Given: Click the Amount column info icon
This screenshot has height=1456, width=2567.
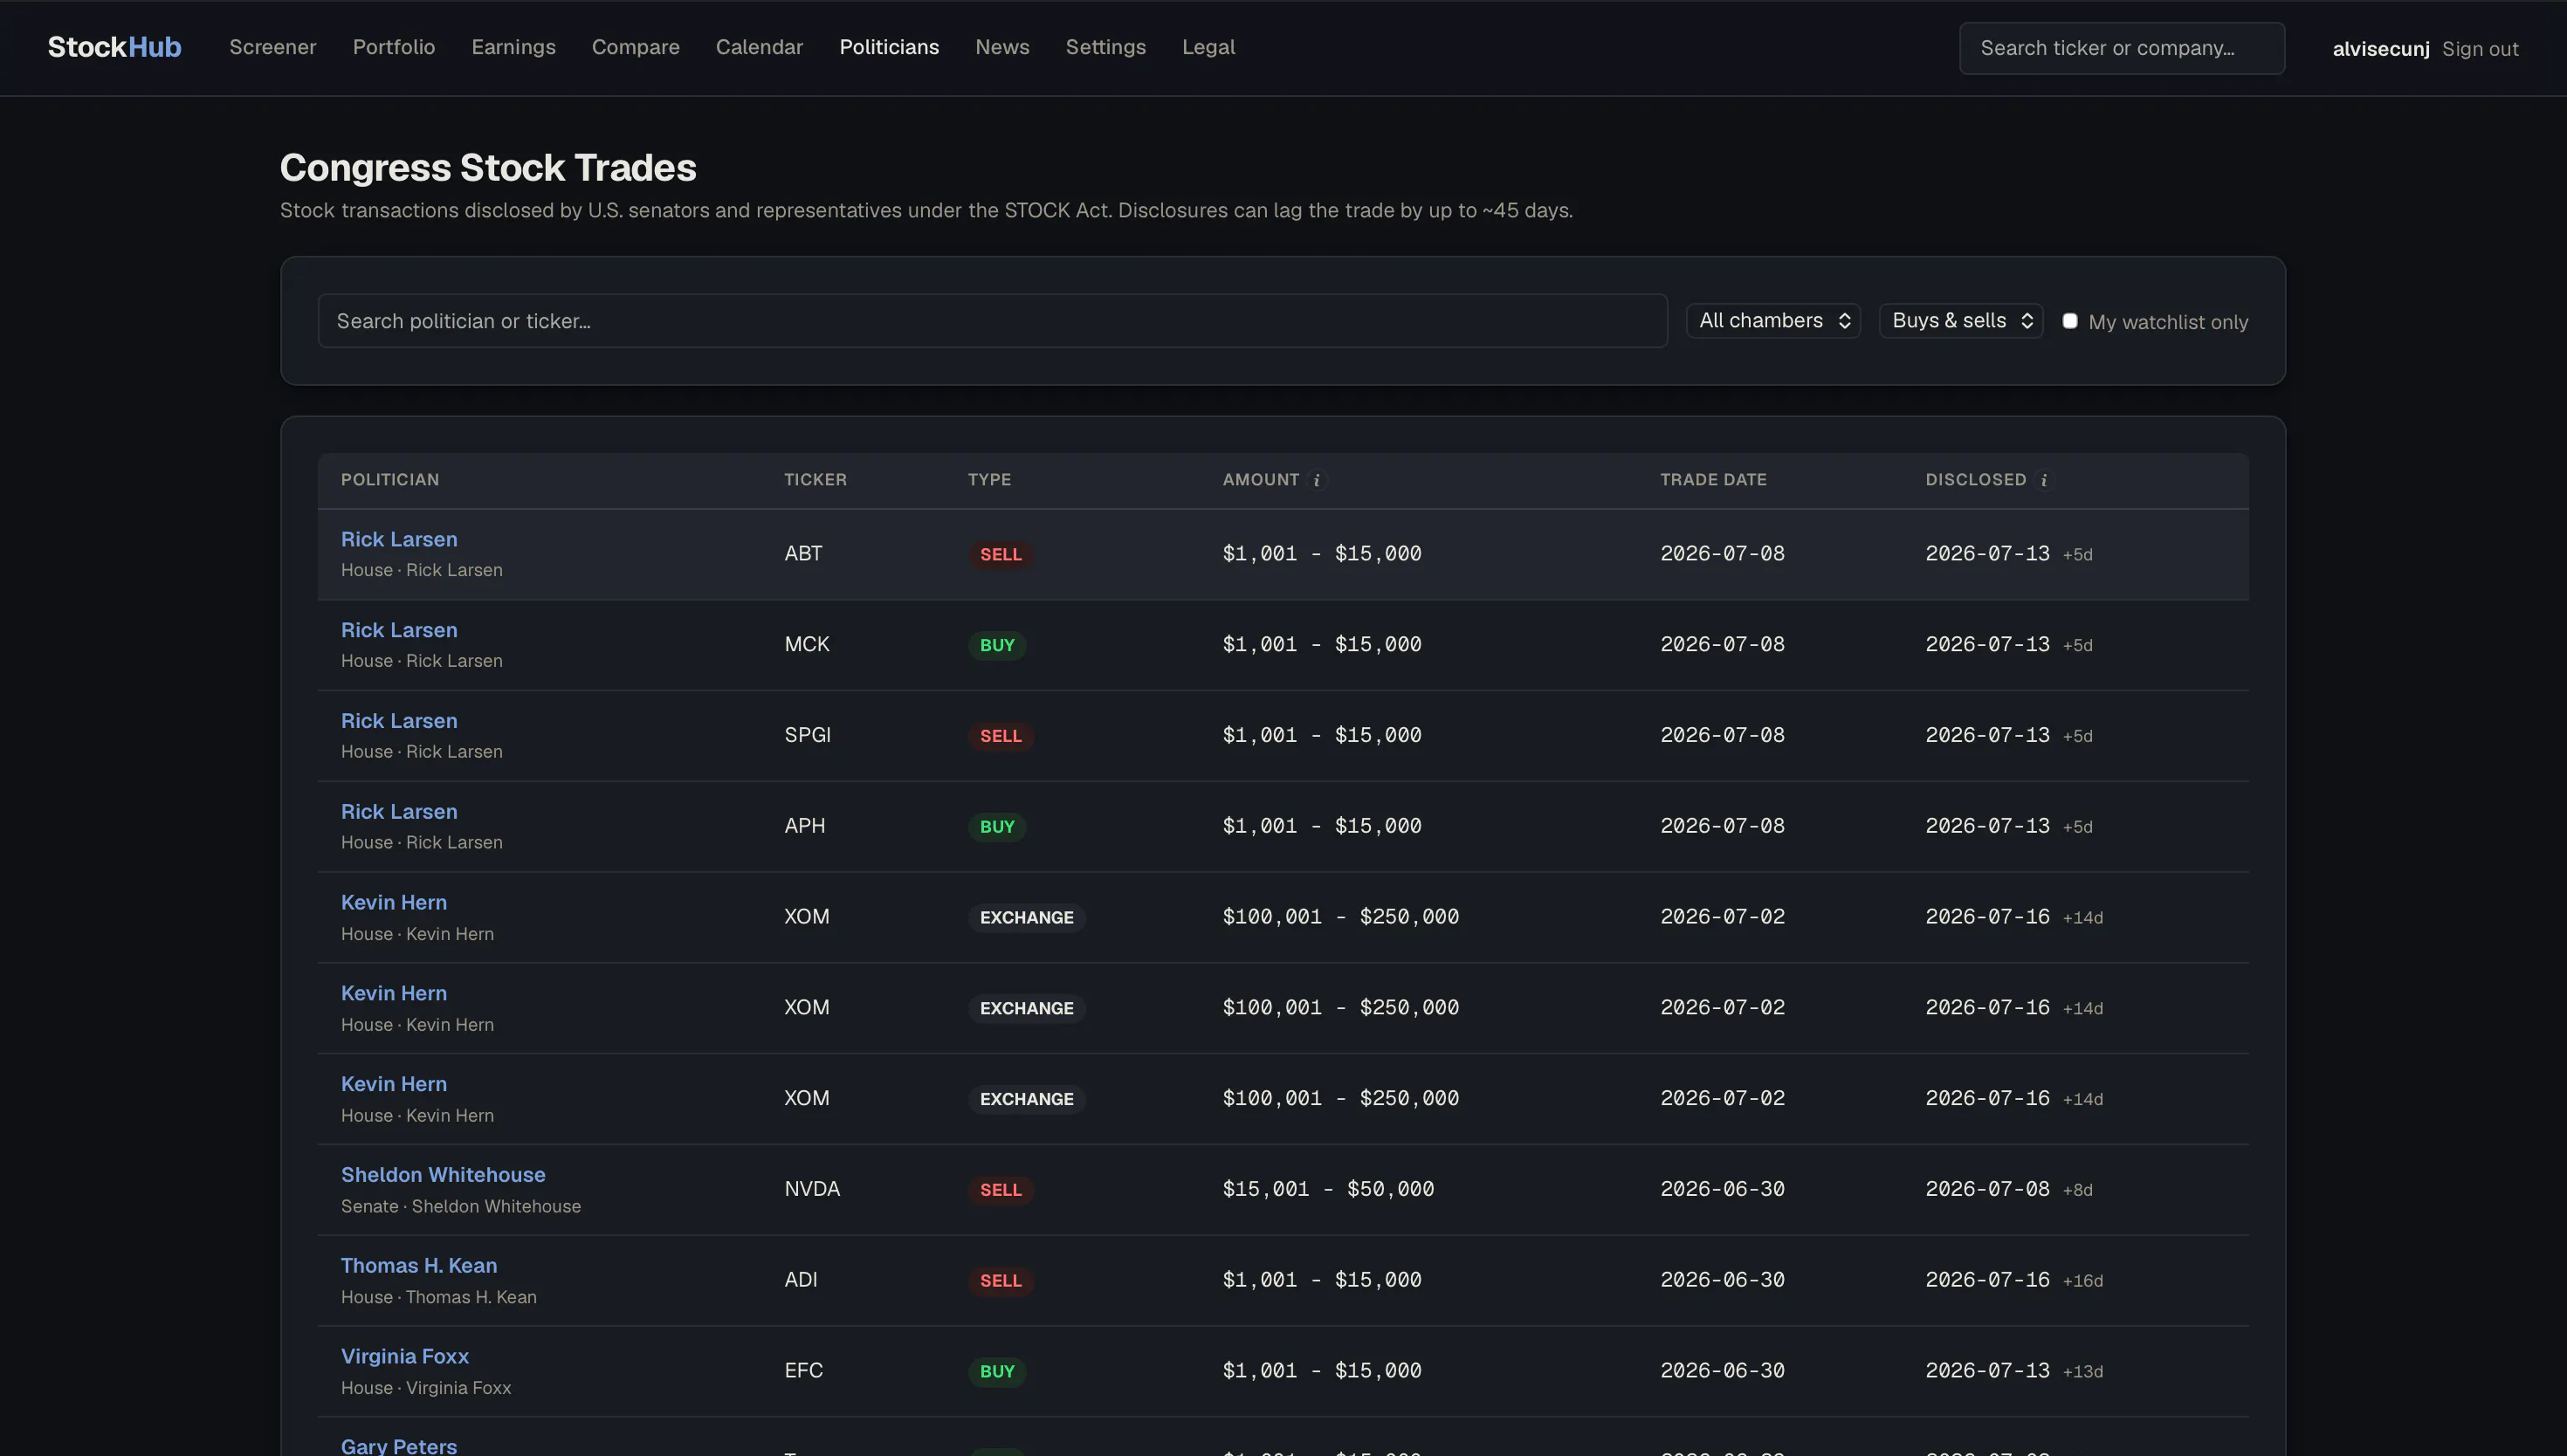Looking at the screenshot, I should 1317,480.
